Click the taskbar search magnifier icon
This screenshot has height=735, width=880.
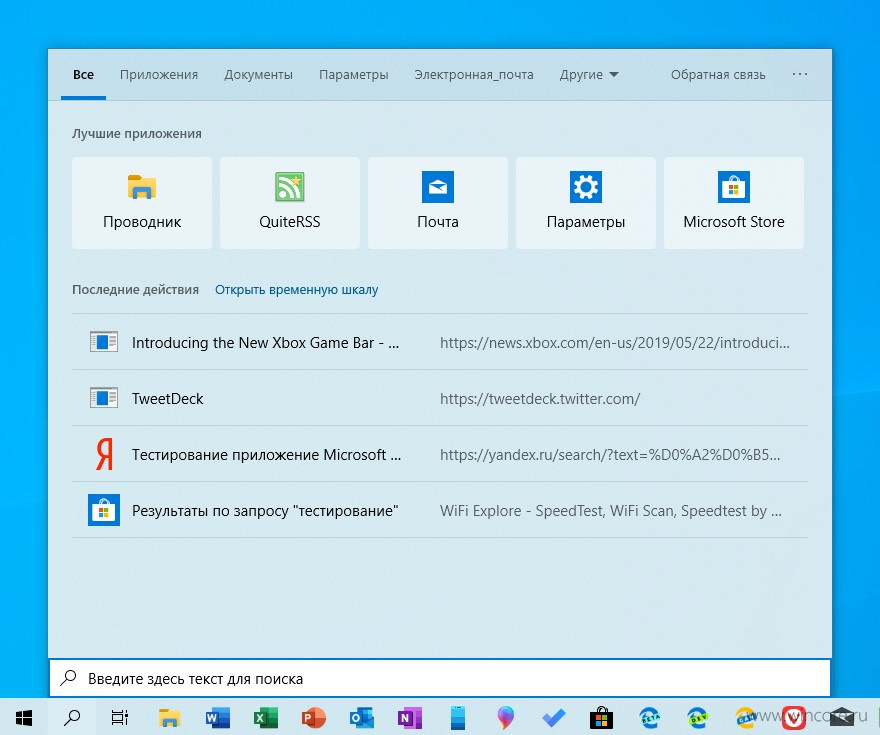pos(72,717)
